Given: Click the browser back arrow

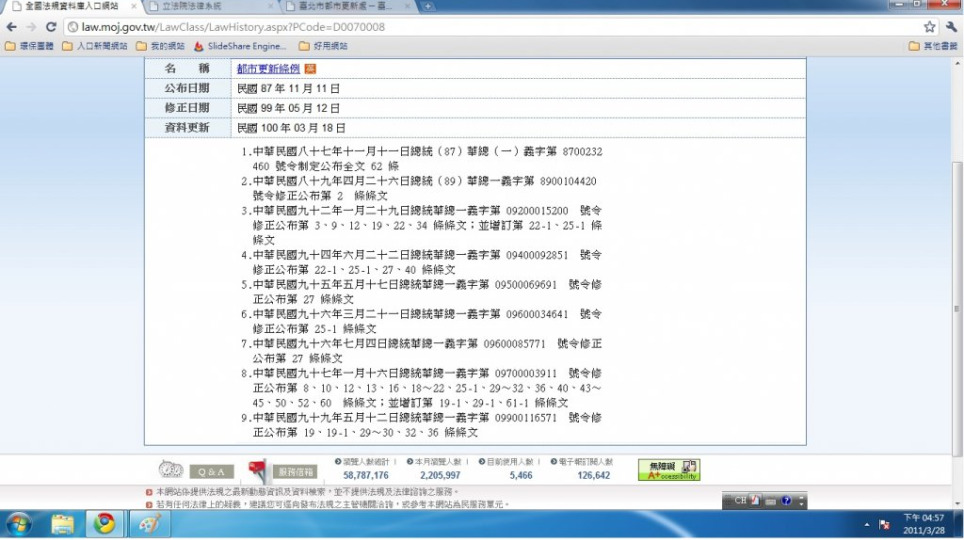Looking at the screenshot, I should (x=11, y=27).
